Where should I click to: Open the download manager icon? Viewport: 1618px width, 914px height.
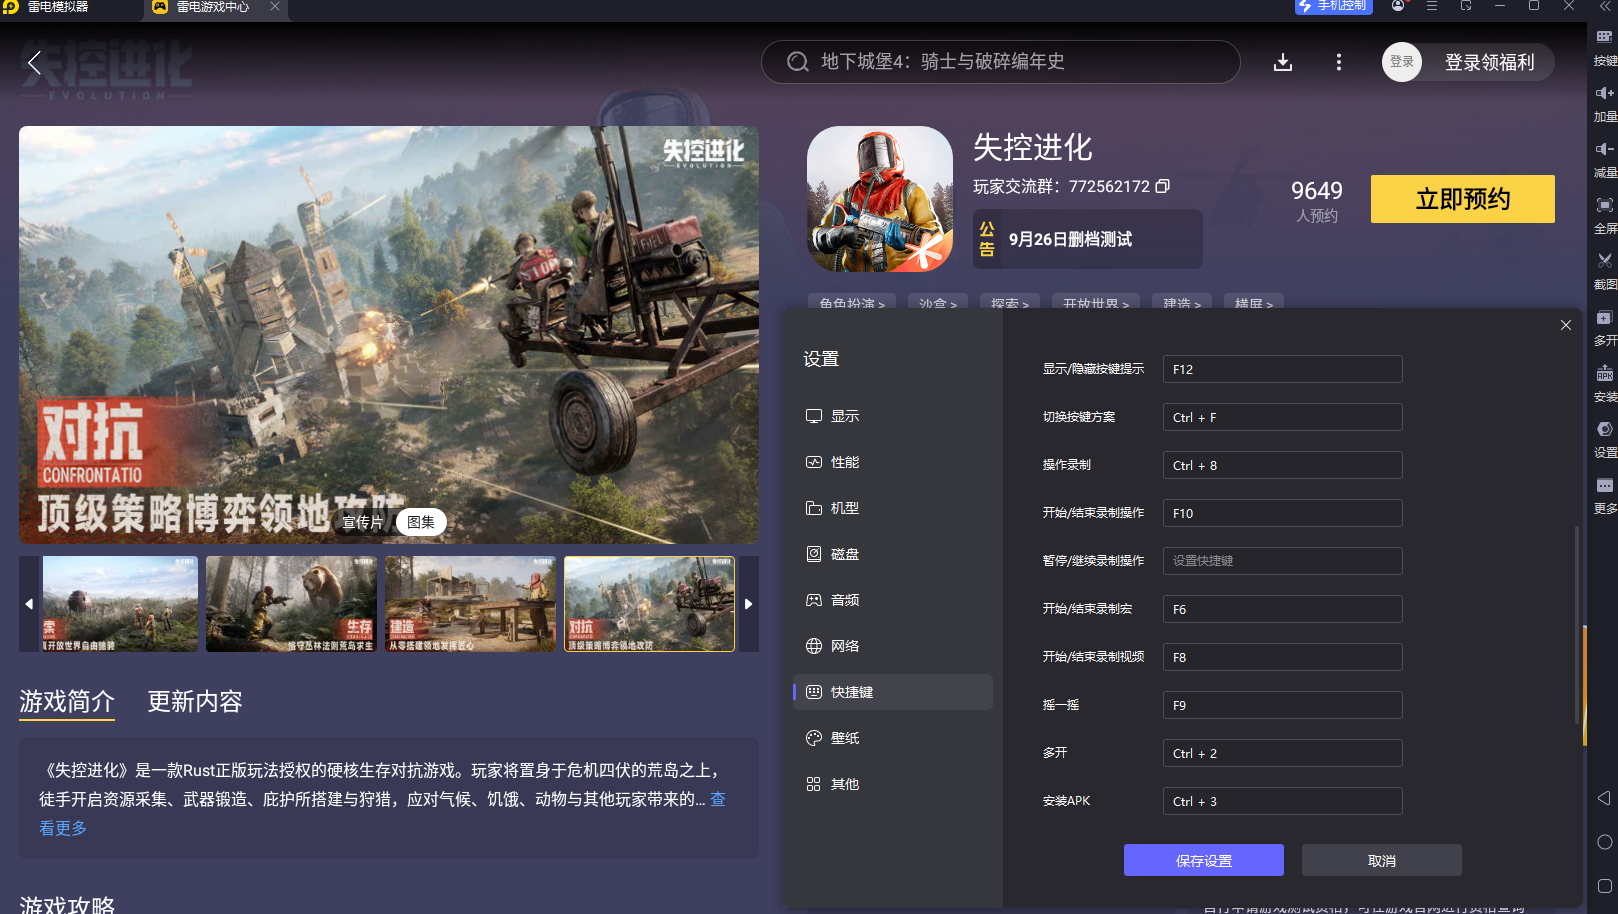coord(1283,63)
